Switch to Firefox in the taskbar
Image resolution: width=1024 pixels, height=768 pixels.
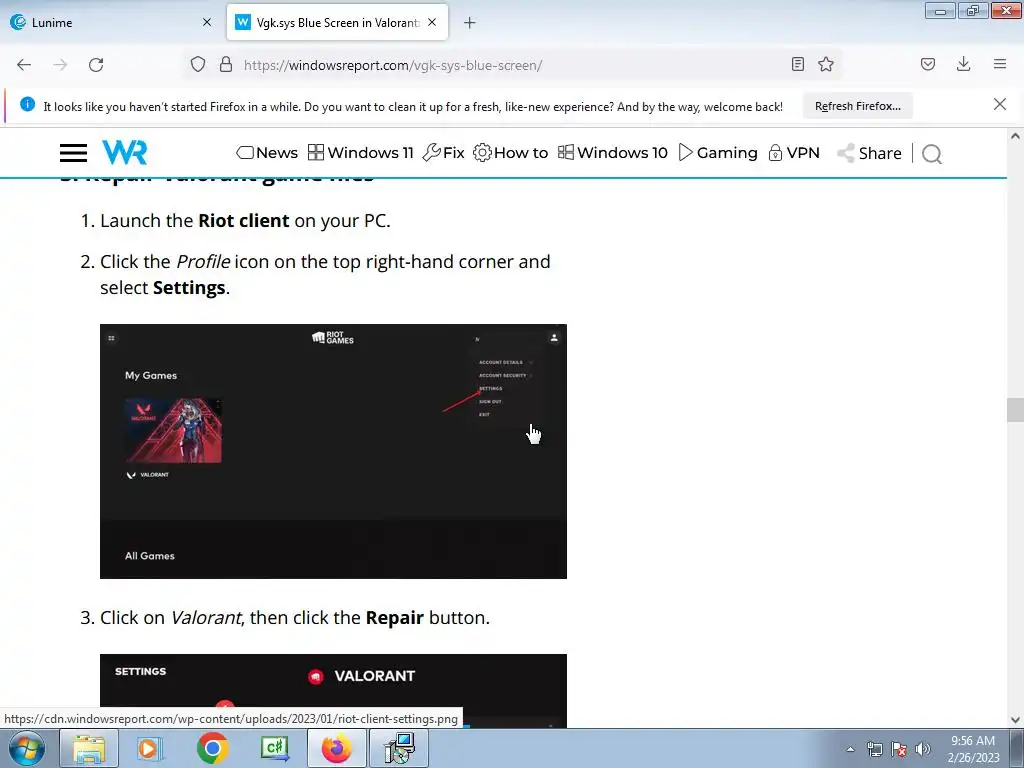tap(336, 749)
